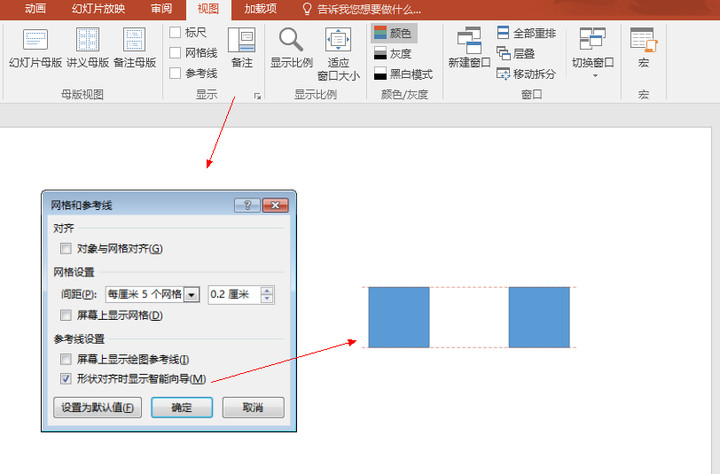
Task: Select Color (颜色) view mode
Action: (x=394, y=33)
